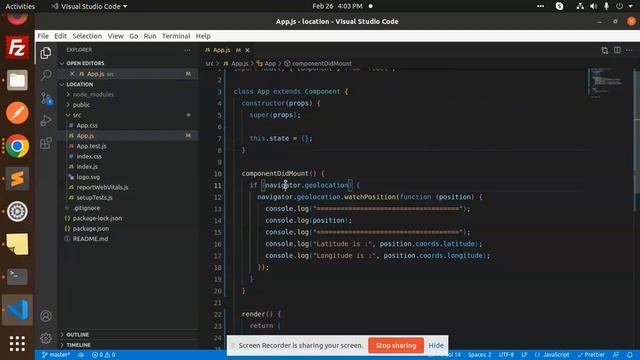640x360 pixels.
Task: Click Activities in the top bar
Action: pos(20,6)
